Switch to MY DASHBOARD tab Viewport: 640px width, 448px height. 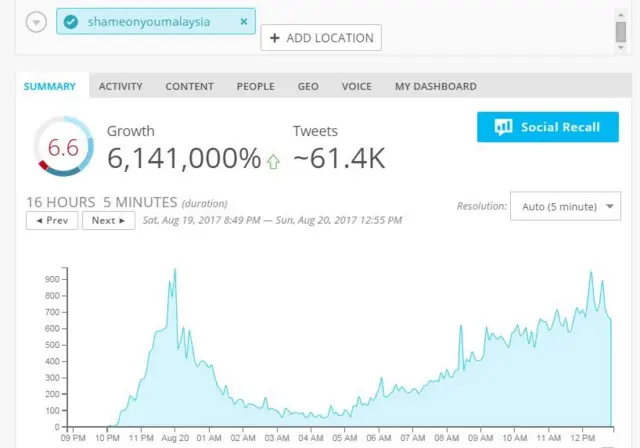coord(435,87)
